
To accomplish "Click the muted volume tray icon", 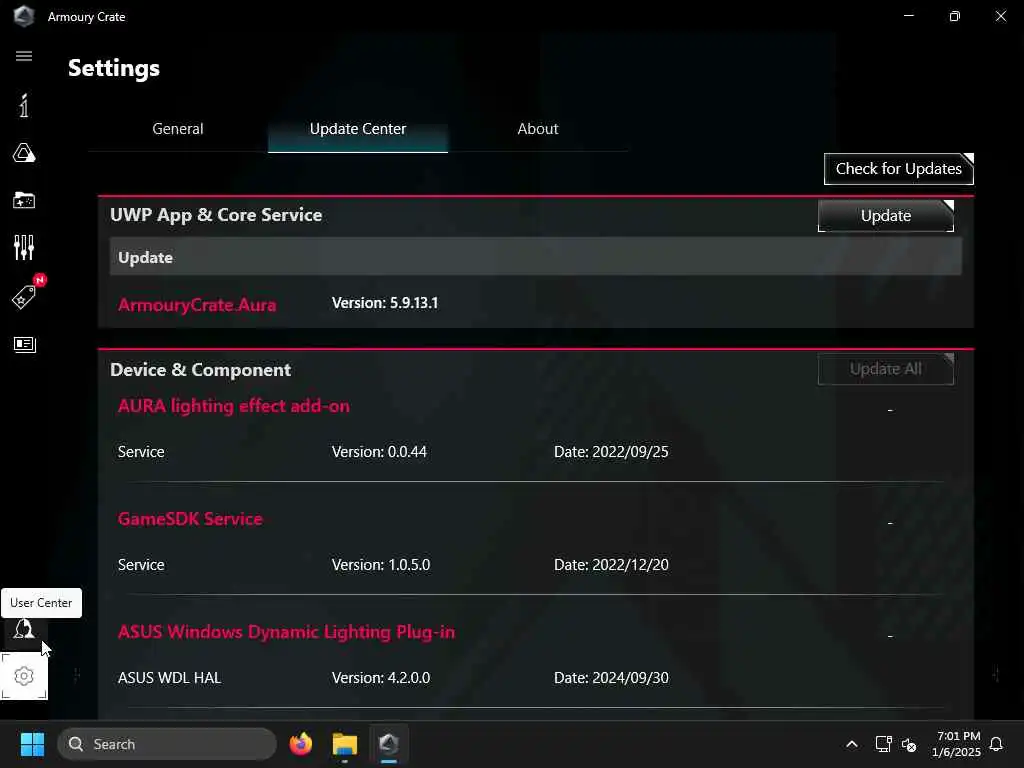I will tap(909, 744).
